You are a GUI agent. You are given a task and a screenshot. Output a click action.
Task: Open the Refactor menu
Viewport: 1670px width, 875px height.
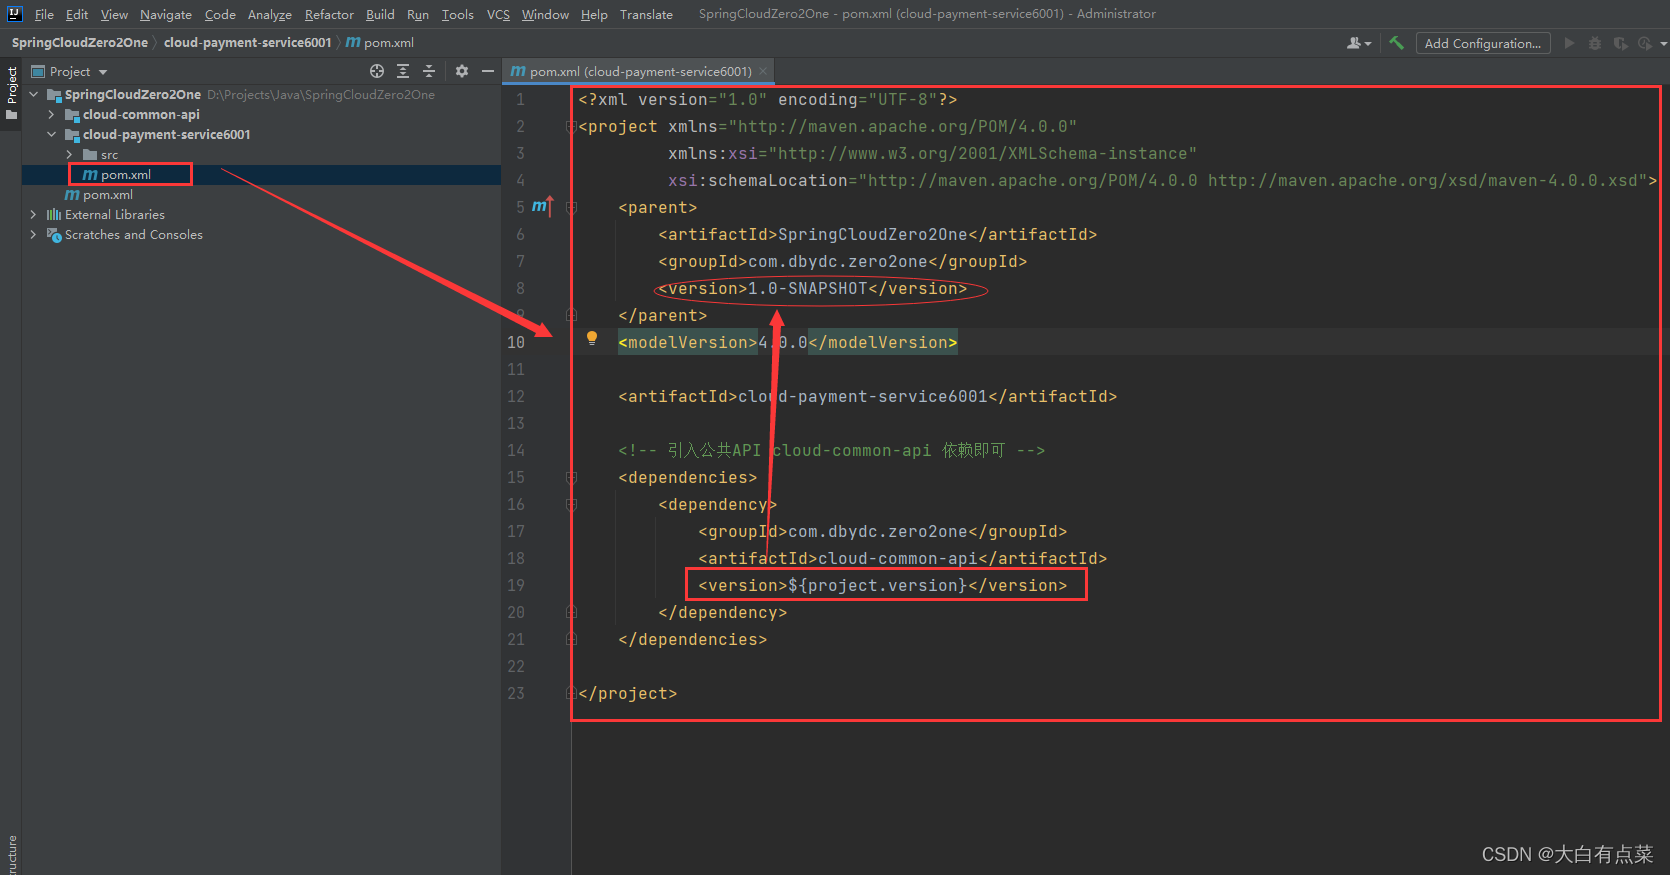coord(329,14)
